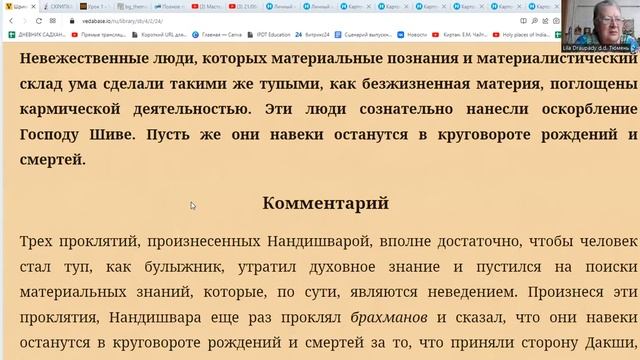Open Короткий URL для bookmark
The width and height of the screenshot is (640, 360).
pos(160,35)
